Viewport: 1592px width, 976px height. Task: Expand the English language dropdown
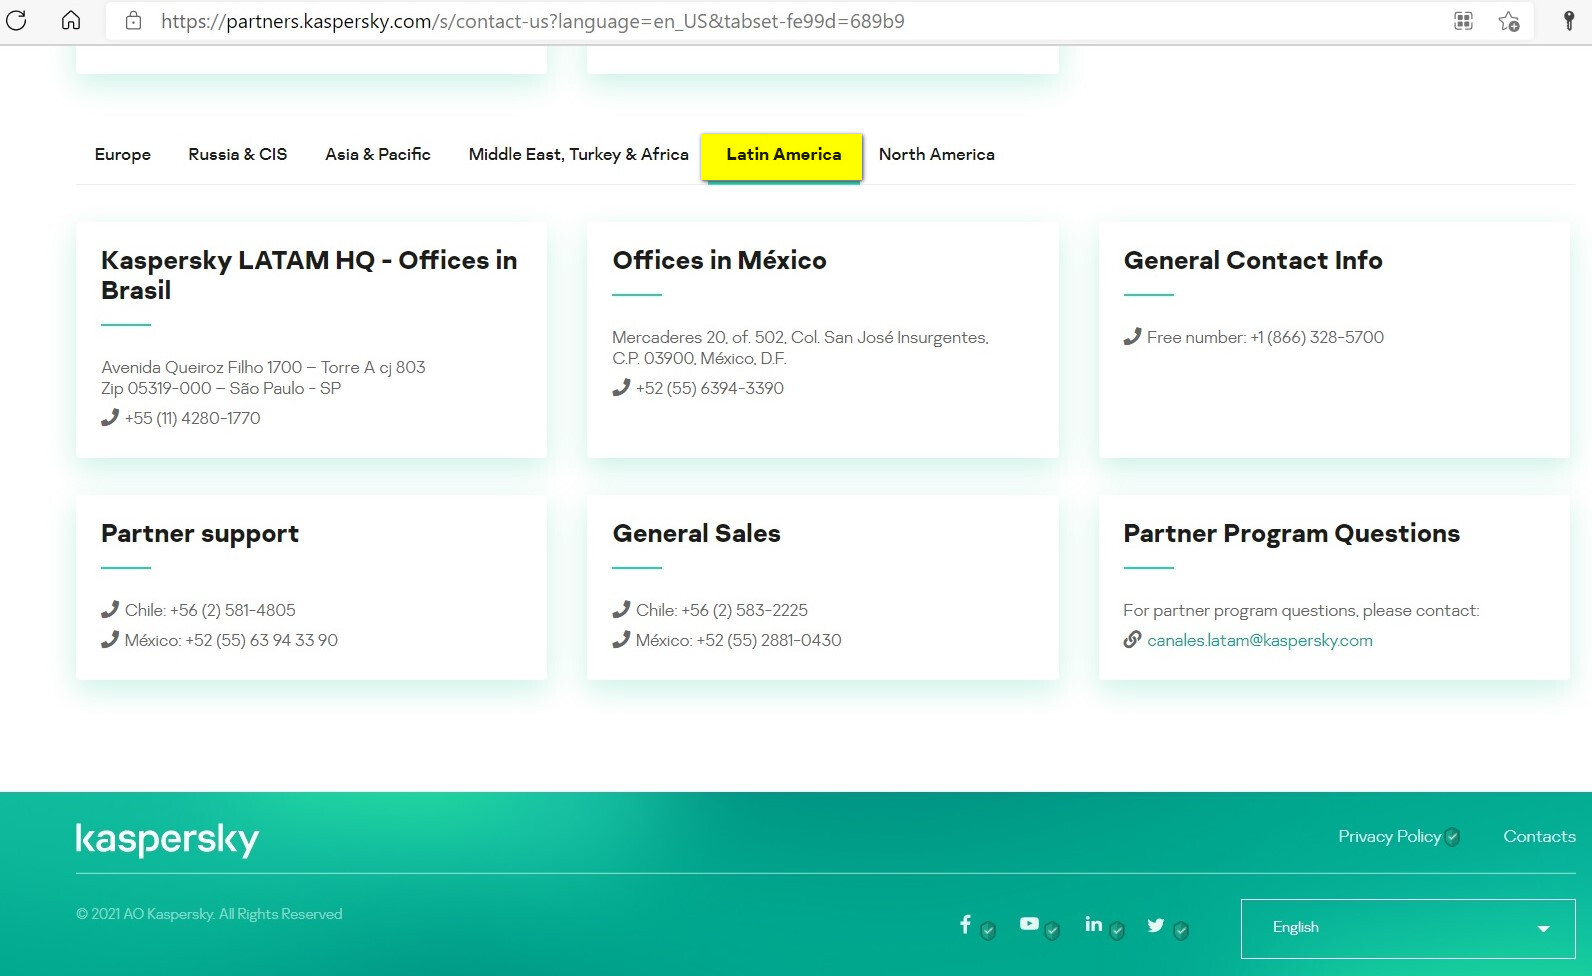click(x=1407, y=928)
